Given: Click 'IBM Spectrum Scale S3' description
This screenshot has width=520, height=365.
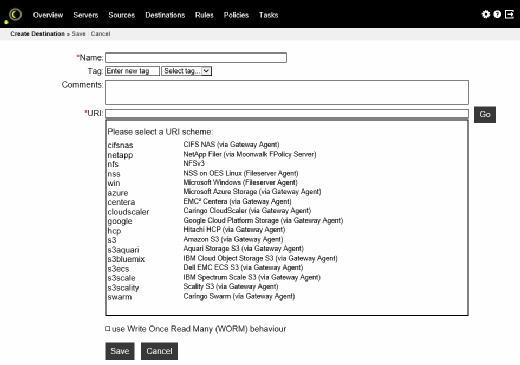Looking at the screenshot, I should tap(252, 277).
